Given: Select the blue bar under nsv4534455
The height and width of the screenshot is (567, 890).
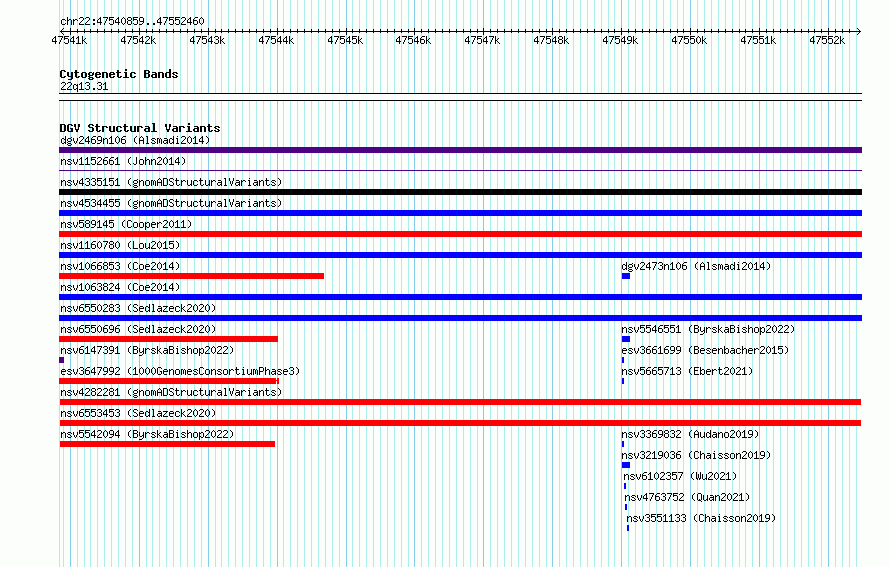Looking at the screenshot, I should pyautogui.click(x=460, y=213).
